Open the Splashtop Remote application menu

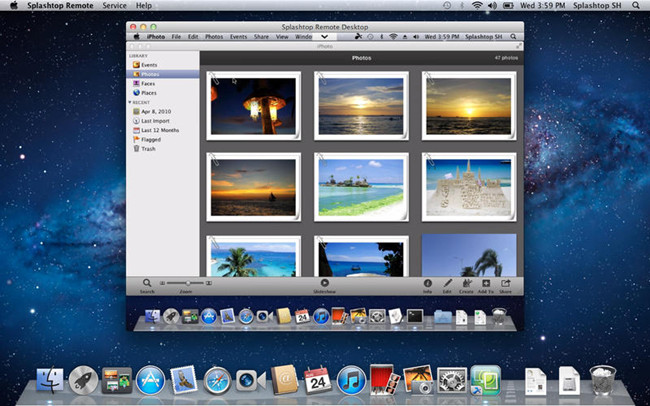(x=61, y=5)
